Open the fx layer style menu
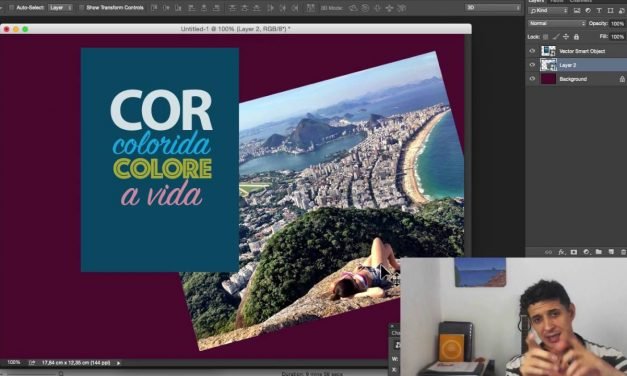Viewport: 627px width, 376px height. [561, 252]
